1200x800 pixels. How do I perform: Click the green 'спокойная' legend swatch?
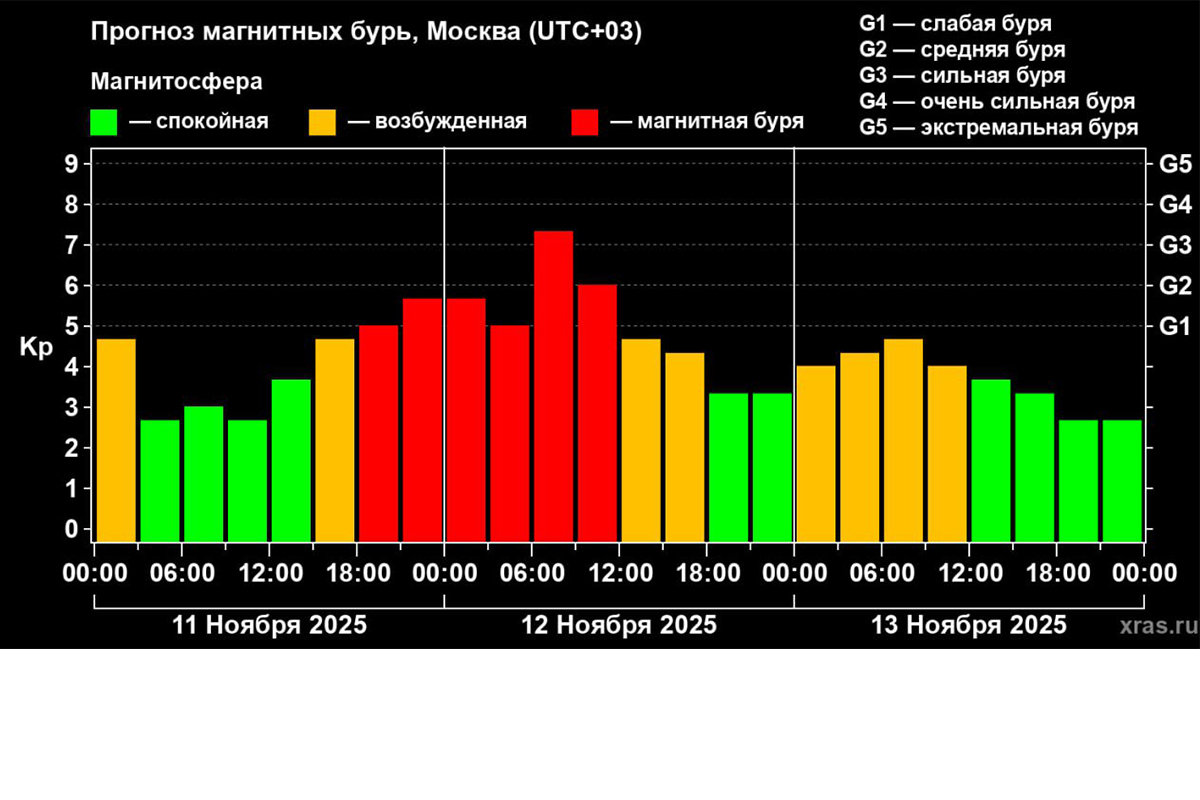pyautogui.click(x=103, y=120)
